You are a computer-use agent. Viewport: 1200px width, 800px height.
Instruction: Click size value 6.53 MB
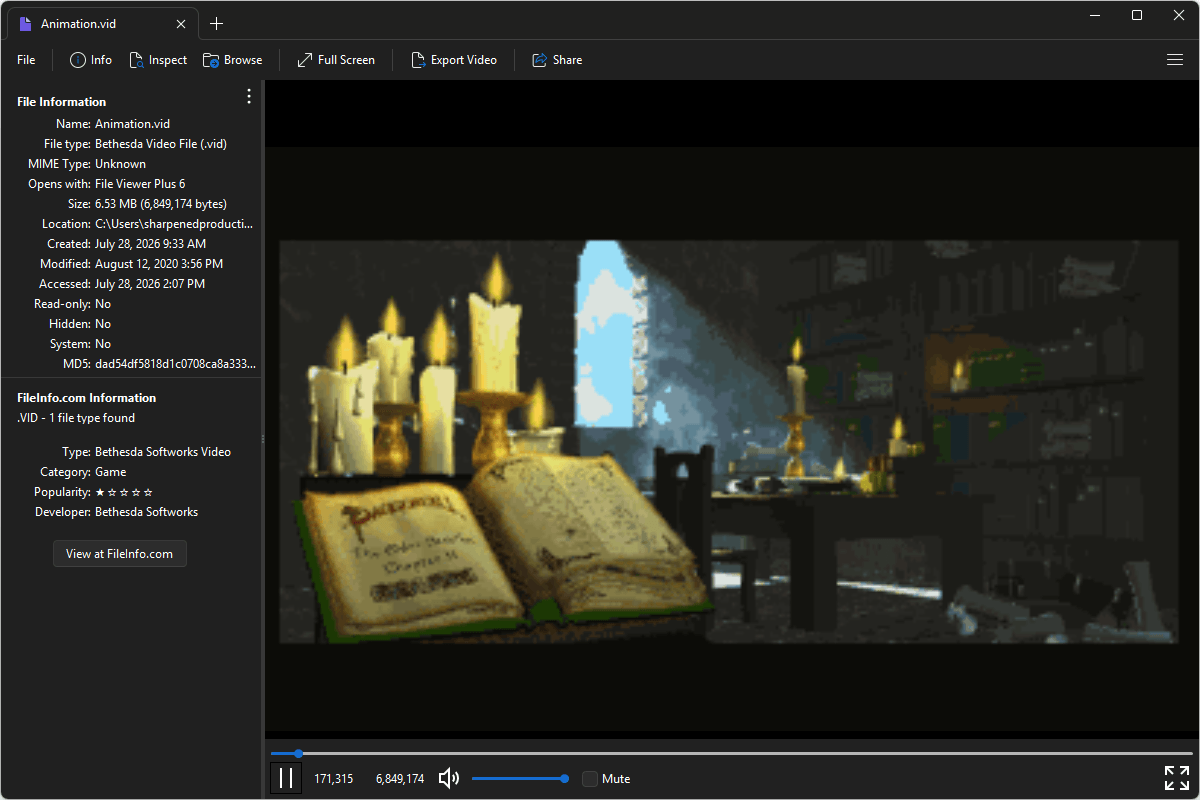pos(161,204)
